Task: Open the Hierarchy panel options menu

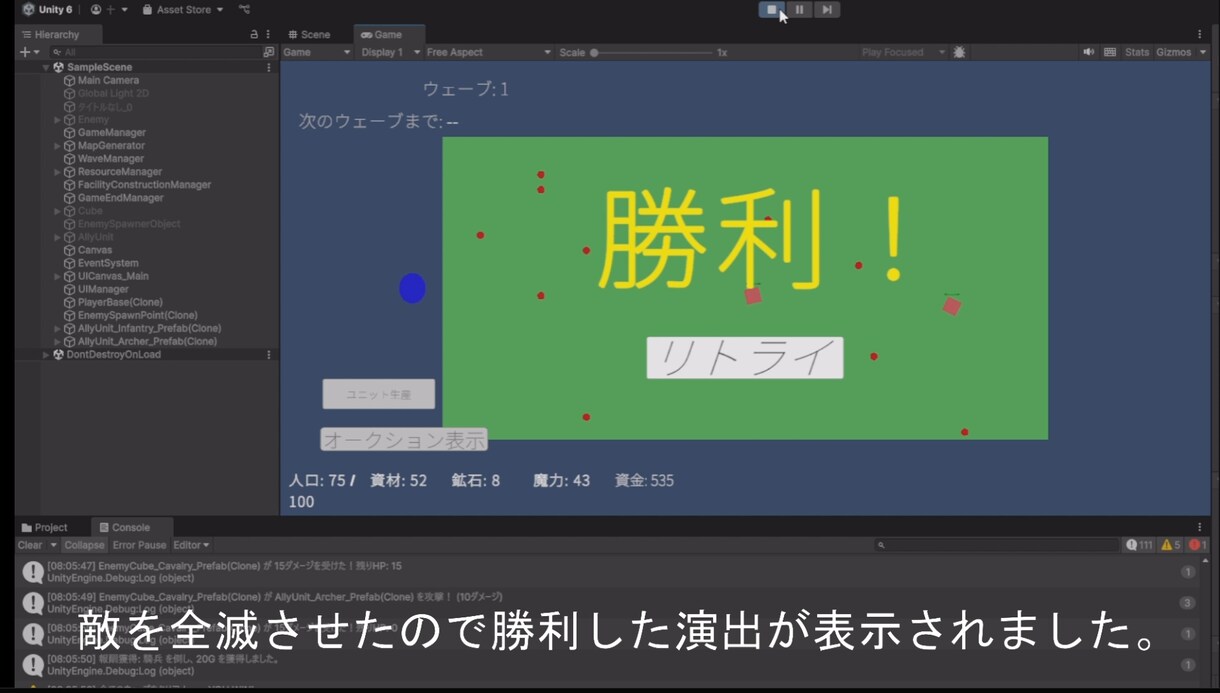Action: tap(268, 35)
